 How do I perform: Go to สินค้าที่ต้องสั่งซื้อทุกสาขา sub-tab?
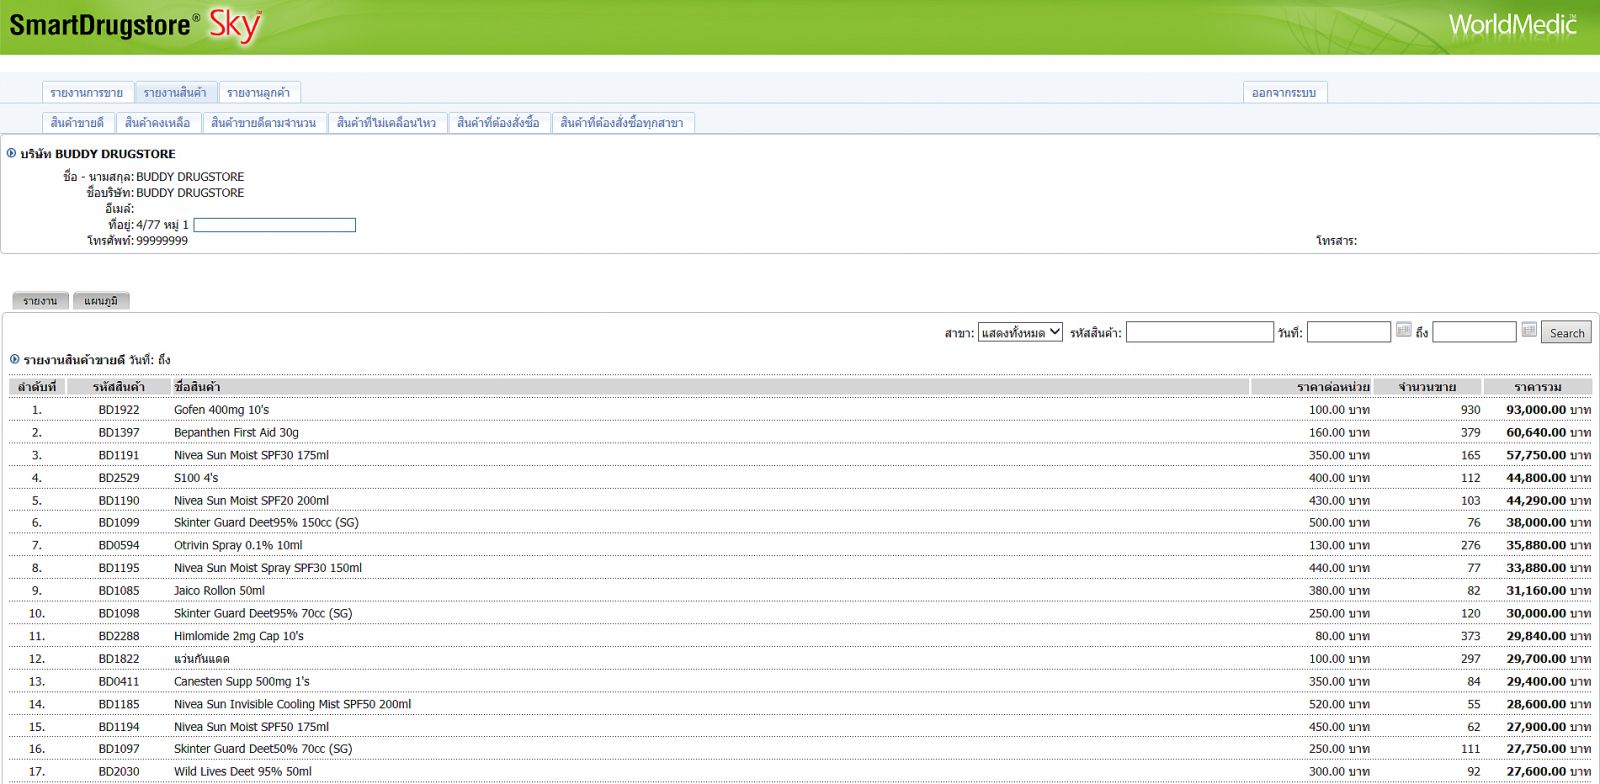click(x=622, y=123)
